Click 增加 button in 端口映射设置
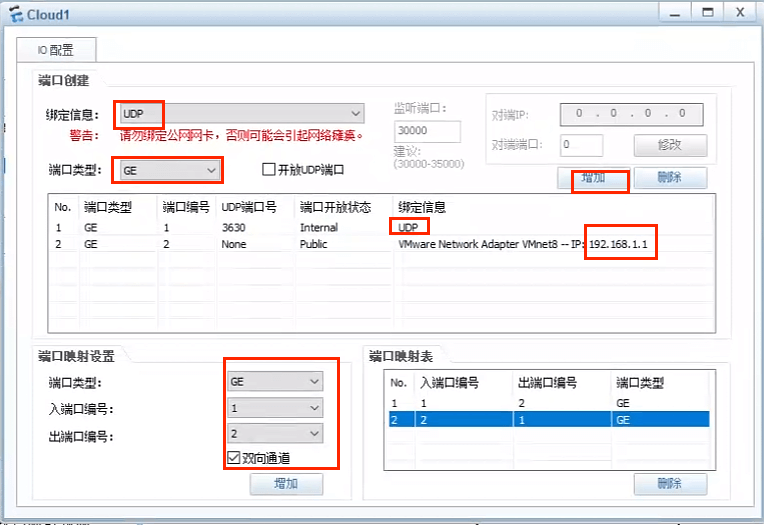This screenshot has height=525, width=764. 286,484
